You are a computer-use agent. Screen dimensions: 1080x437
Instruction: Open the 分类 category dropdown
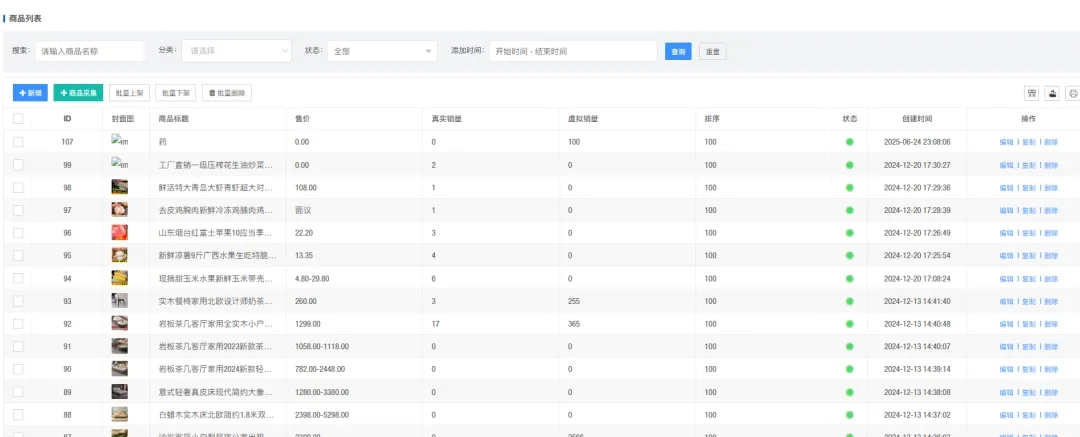point(235,51)
